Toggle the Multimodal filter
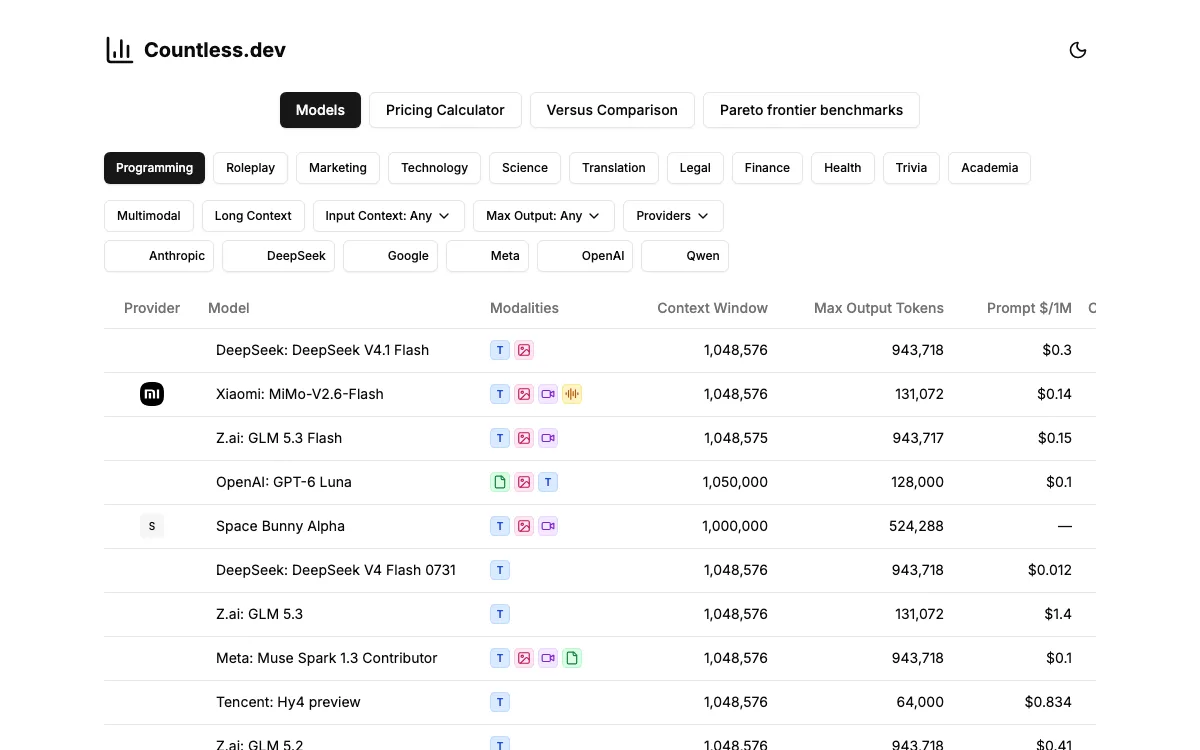This screenshot has height=750, width=1200. coord(149,216)
